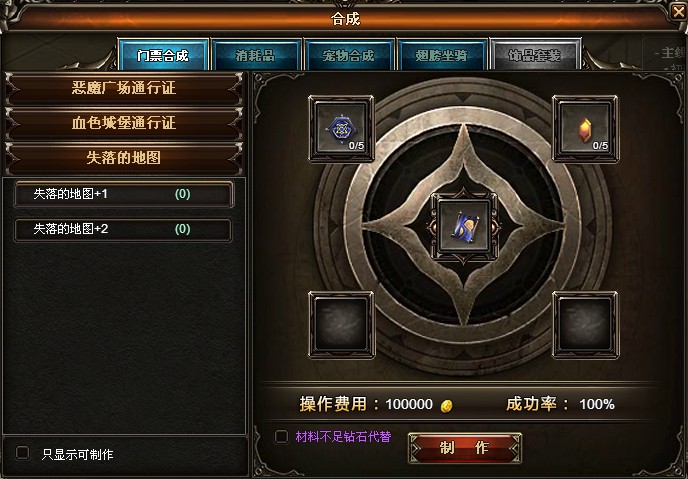Toggle 材料不足钻石代替 checkbox
The width and height of the screenshot is (688, 479).
click(x=281, y=436)
